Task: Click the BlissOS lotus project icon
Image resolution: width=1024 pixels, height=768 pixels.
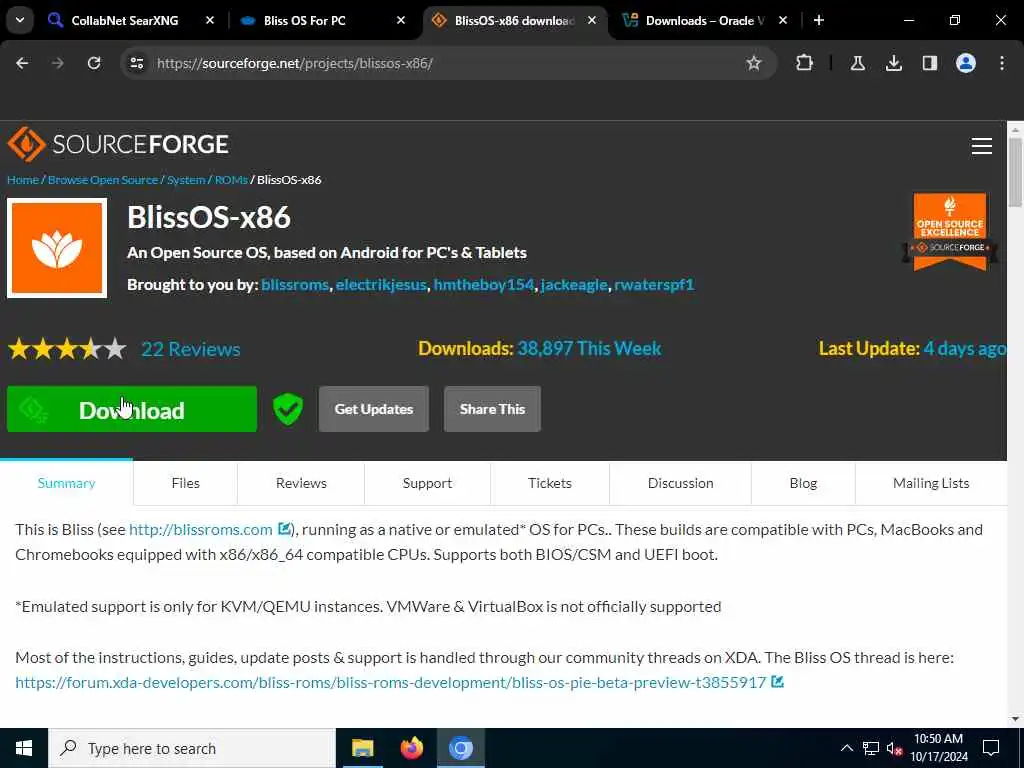Action: (57, 248)
